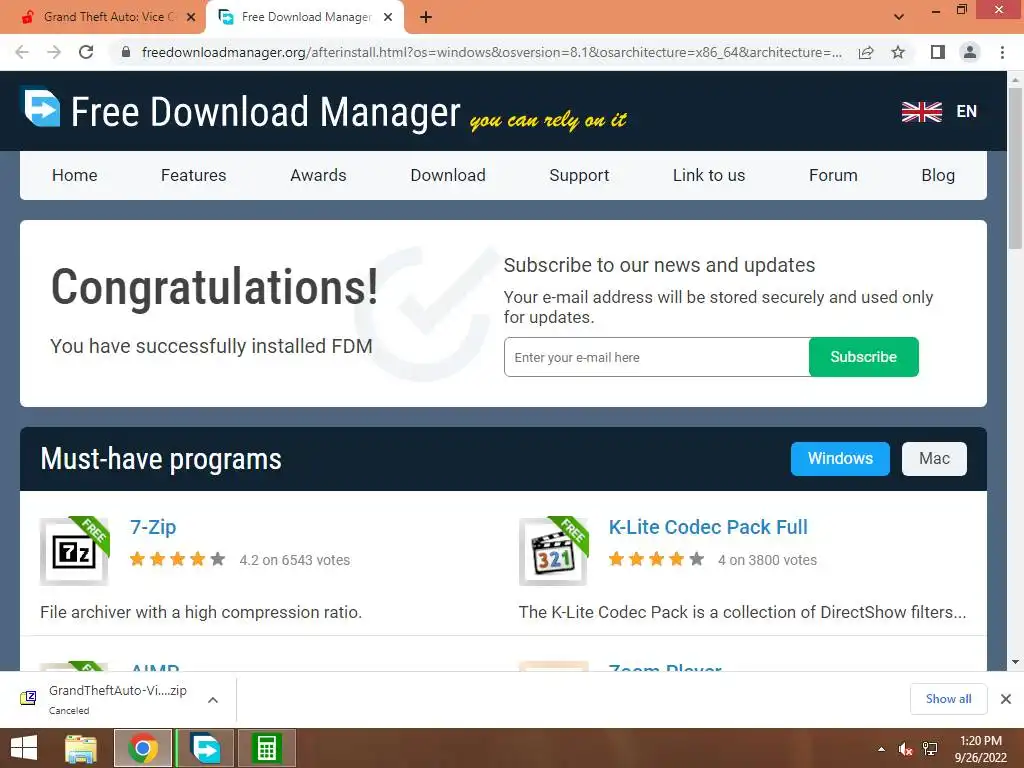This screenshot has width=1024, height=768.
Task: Open the Home menu item
Action: pyautogui.click(x=74, y=175)
